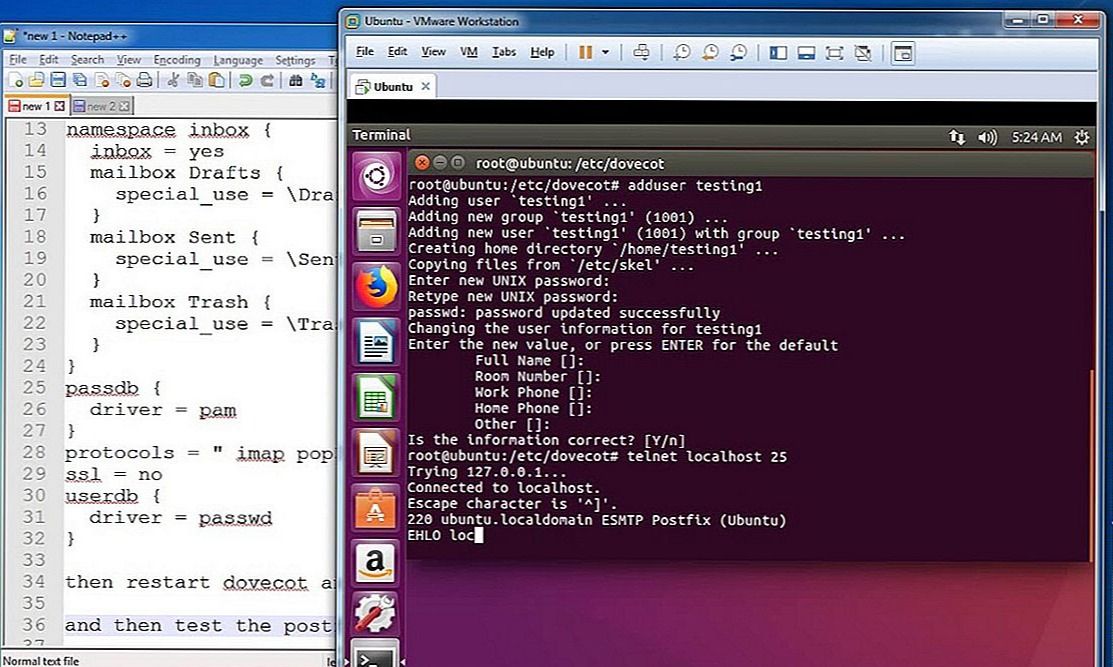This screenshot has width=1113, height=667.
Task: Click the 5:24 AM clock in Ubuntu panel
Action: click(x=1036, y=137)
